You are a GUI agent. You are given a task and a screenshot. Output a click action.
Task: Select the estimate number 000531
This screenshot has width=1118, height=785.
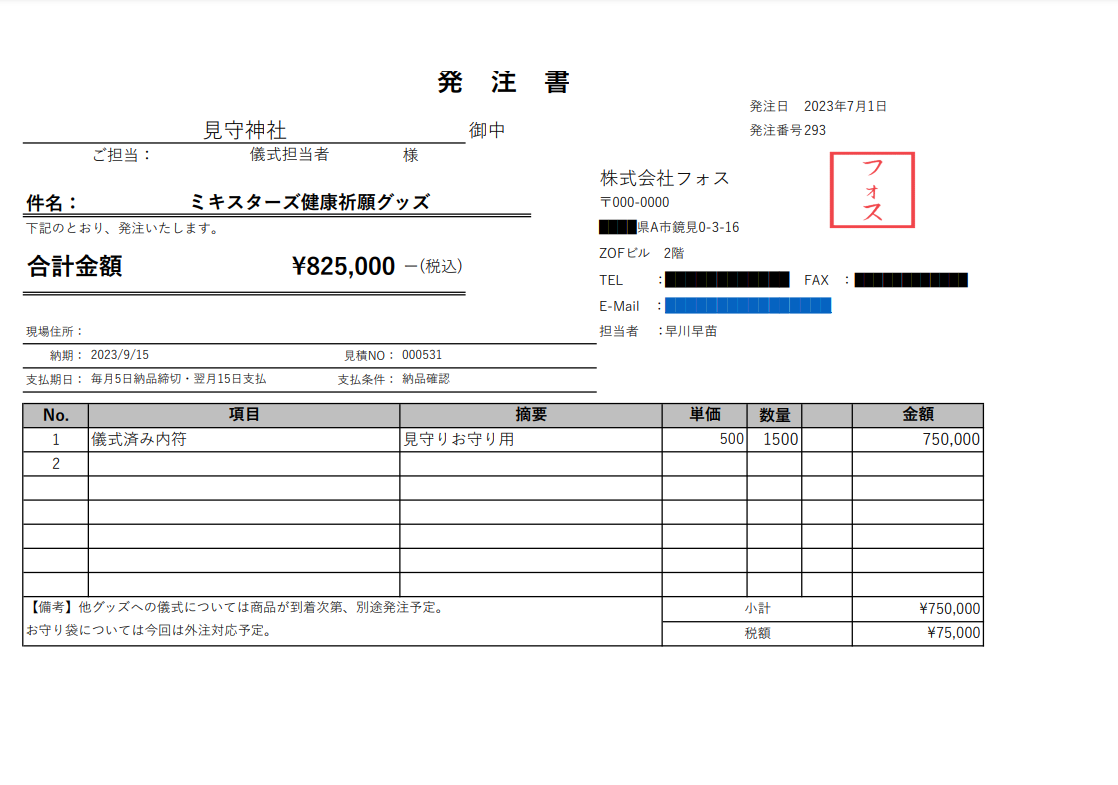422,355
